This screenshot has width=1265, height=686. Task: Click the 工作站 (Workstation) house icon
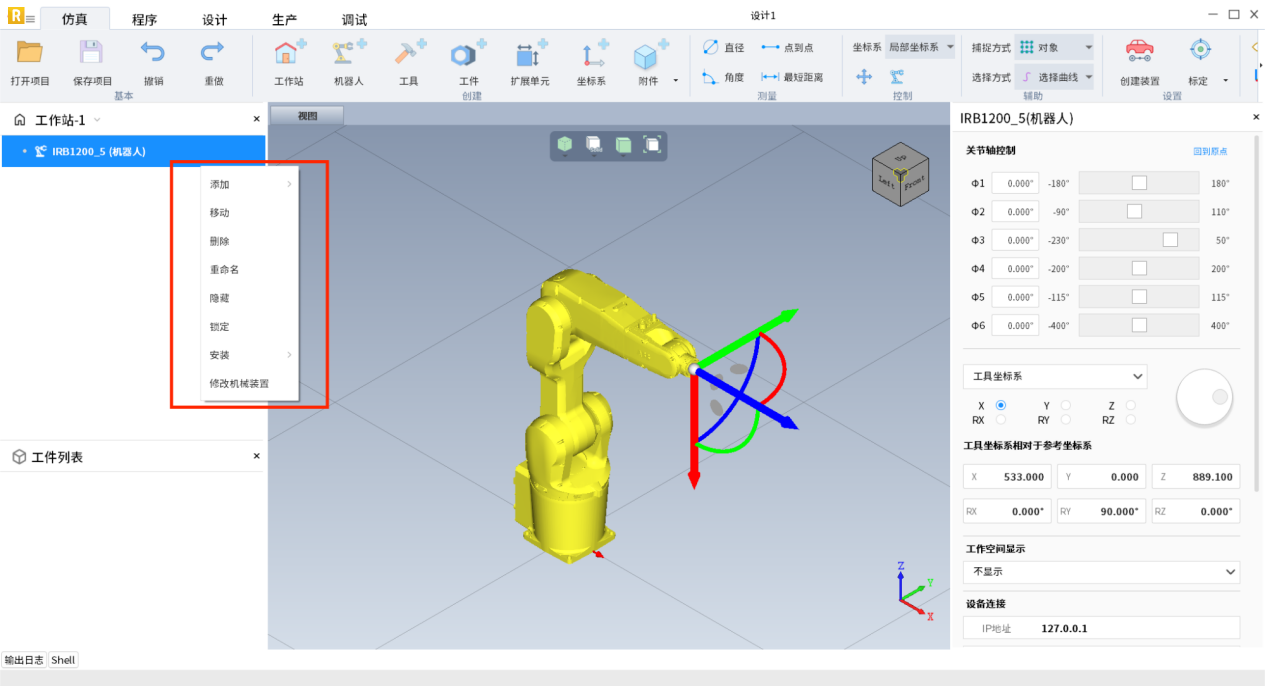pyautogui.click(x=289, y=56)
